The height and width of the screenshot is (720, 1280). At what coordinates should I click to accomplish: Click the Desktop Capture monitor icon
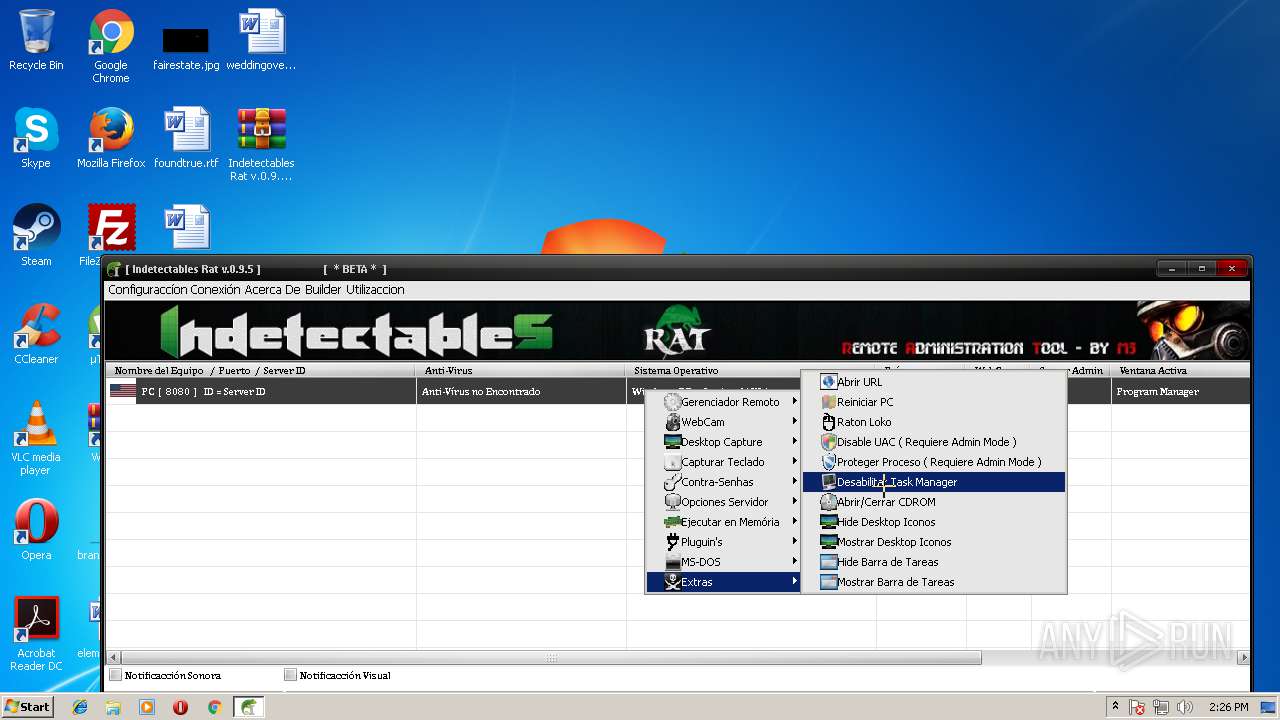pos(672,442)
